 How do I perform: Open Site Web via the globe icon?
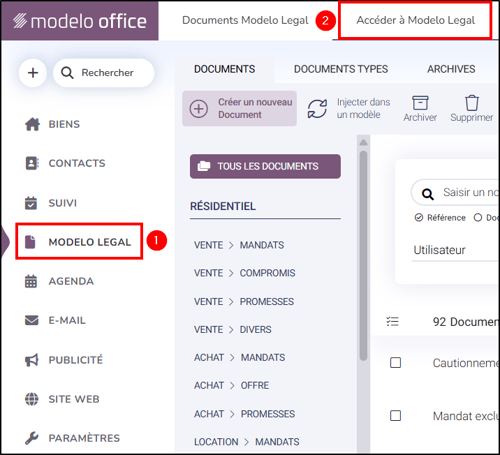[32, 399]
